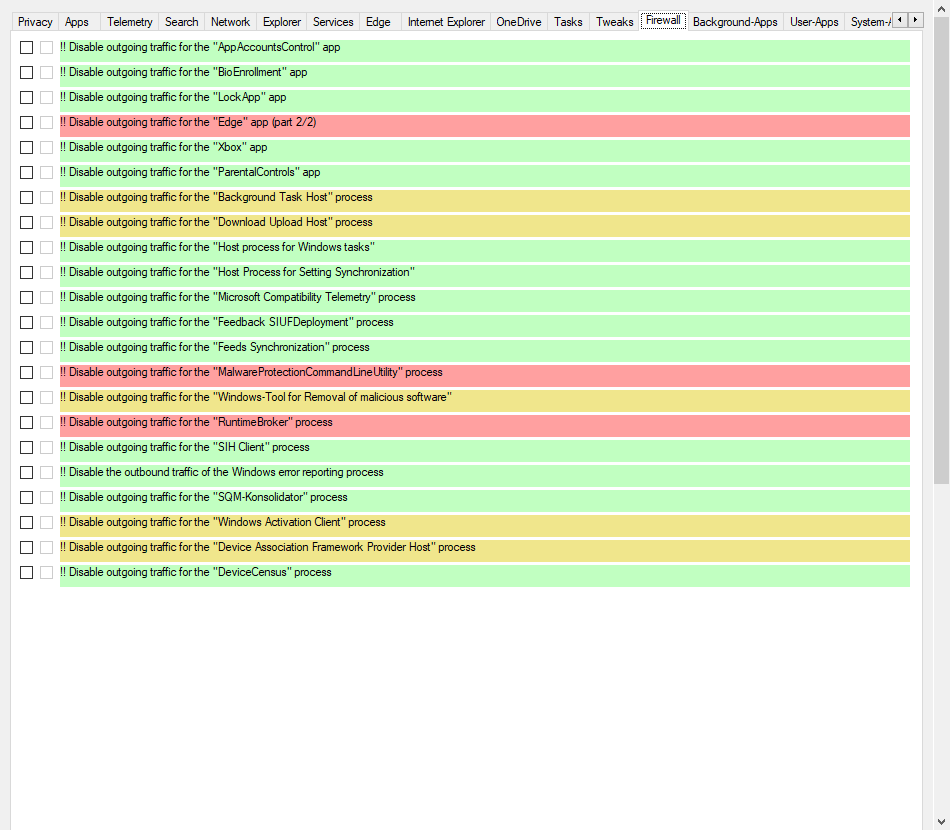The image size is (950, 830).
Task: Check the ParentalControls app checkbox
Action: click(x=27, y=173)
